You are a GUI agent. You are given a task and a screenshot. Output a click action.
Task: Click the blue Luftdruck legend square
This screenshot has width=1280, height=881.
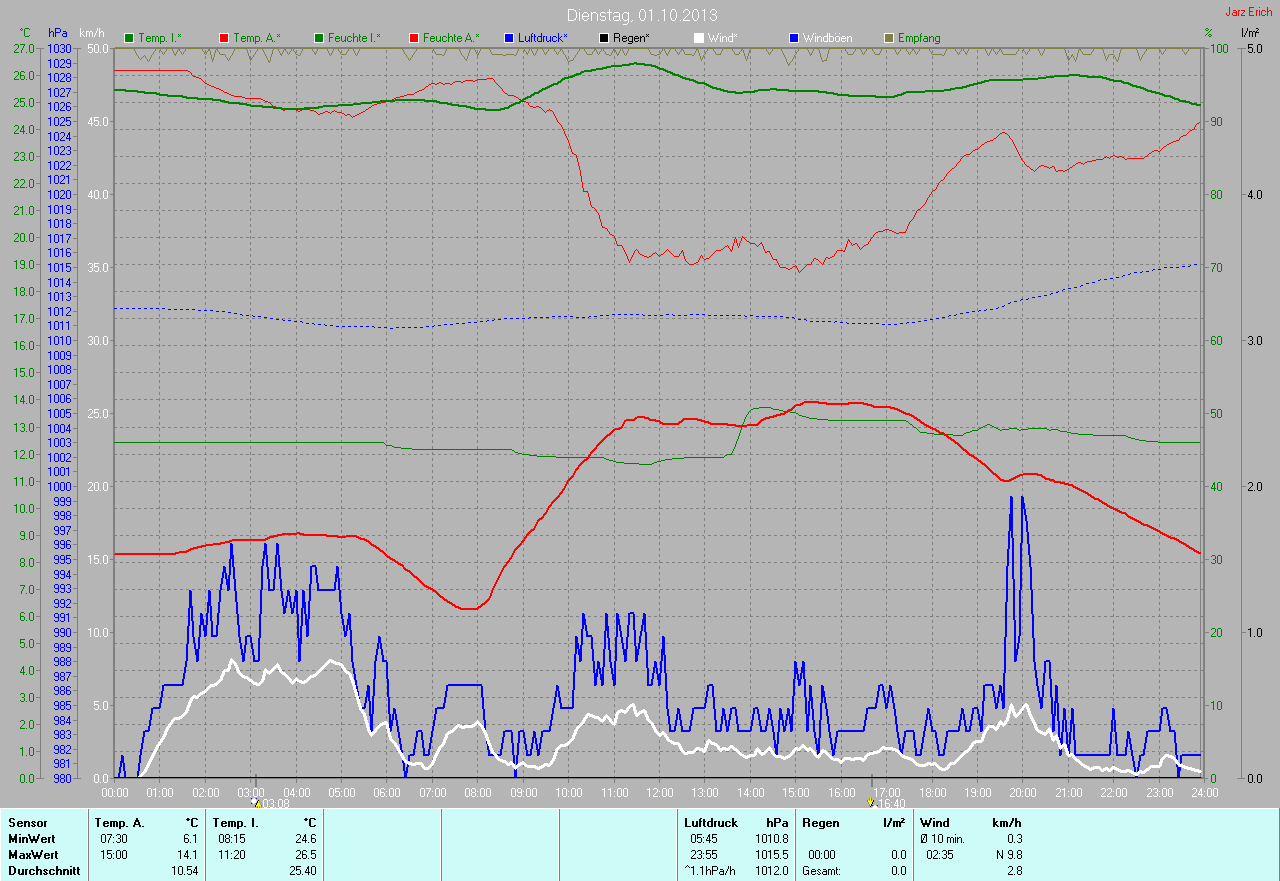point(509,38)
